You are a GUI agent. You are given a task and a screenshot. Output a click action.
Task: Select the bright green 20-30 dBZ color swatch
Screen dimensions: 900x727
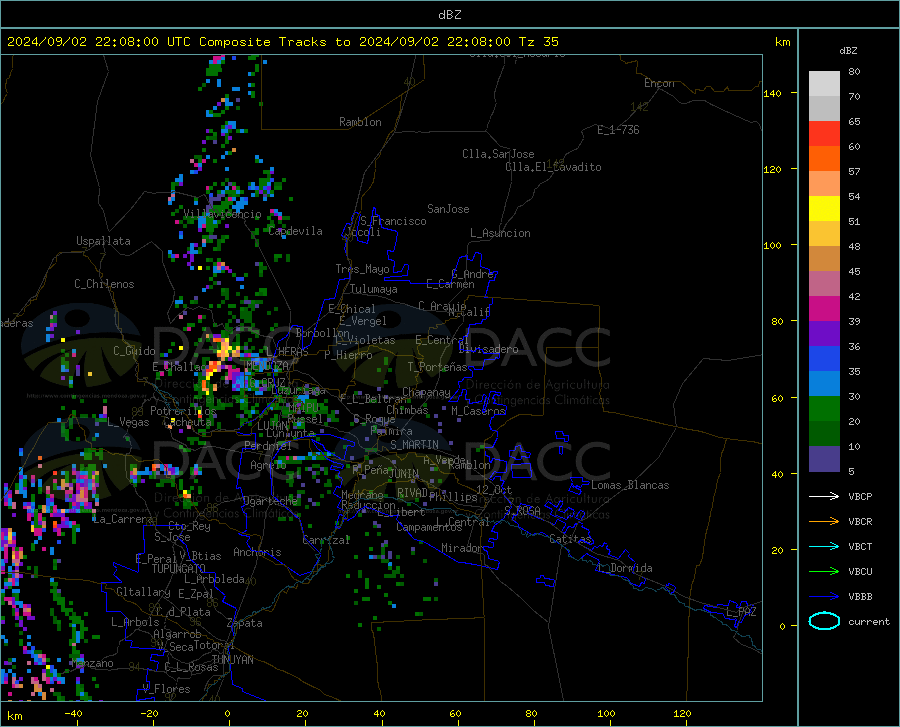coord(824,409)
